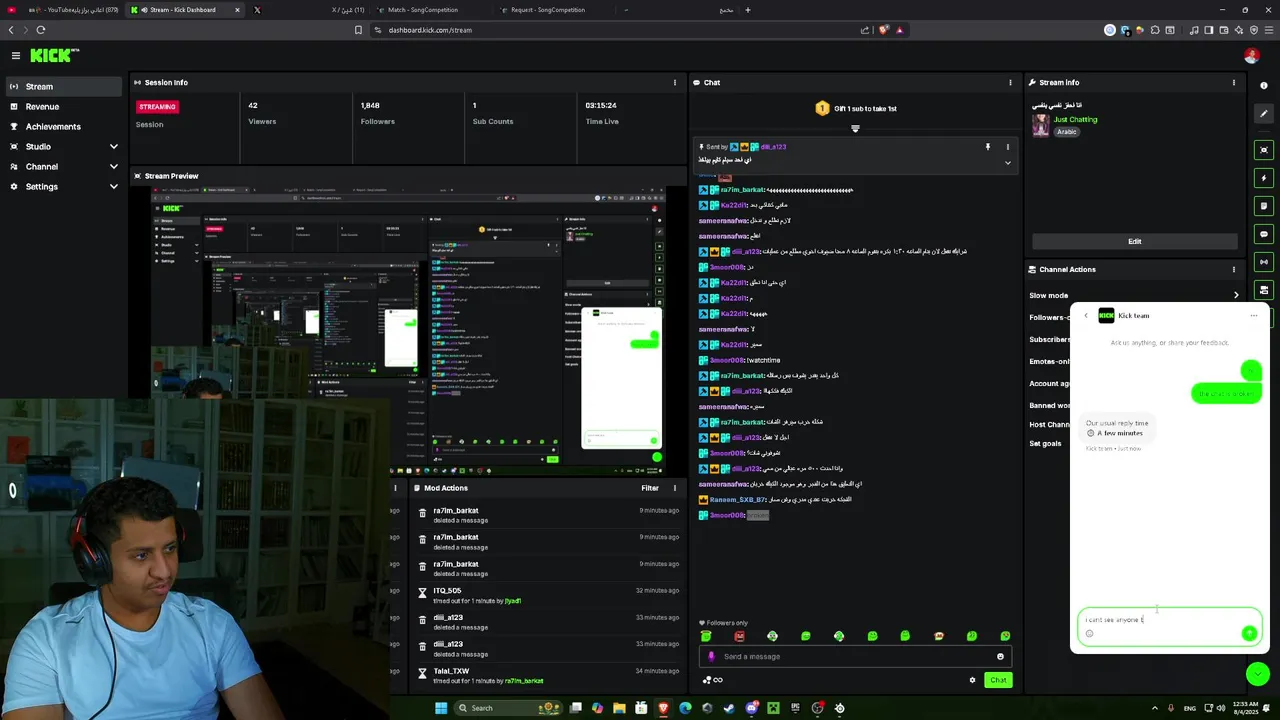Open Achievements section in sidebar
The height and width of the screenshot is (720, 1280).
tap(64, 126)
